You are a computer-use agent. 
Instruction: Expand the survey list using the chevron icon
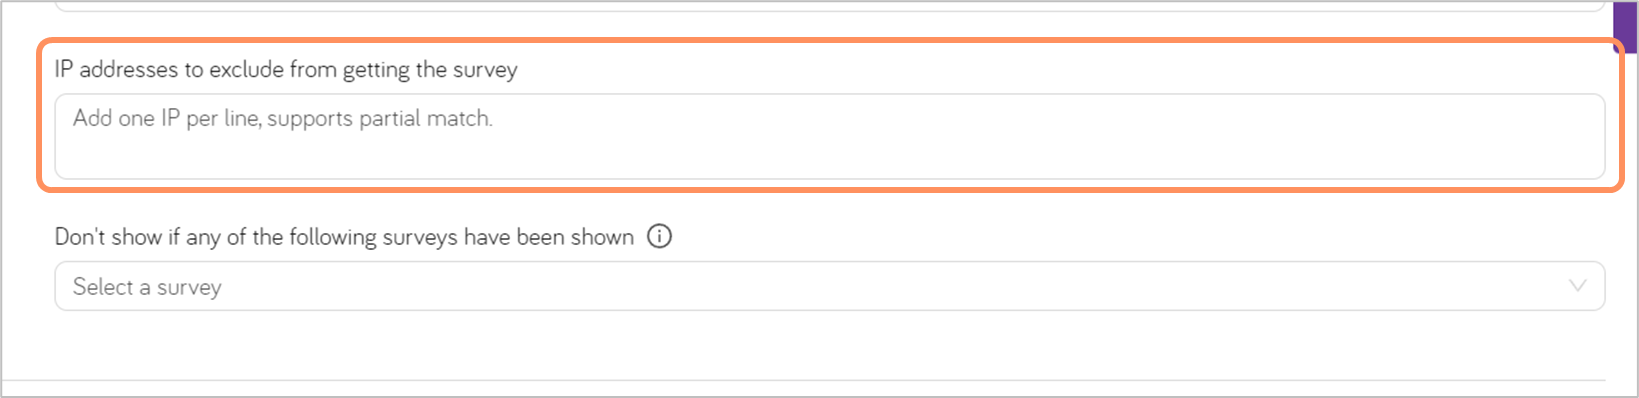pos(1577,286)
